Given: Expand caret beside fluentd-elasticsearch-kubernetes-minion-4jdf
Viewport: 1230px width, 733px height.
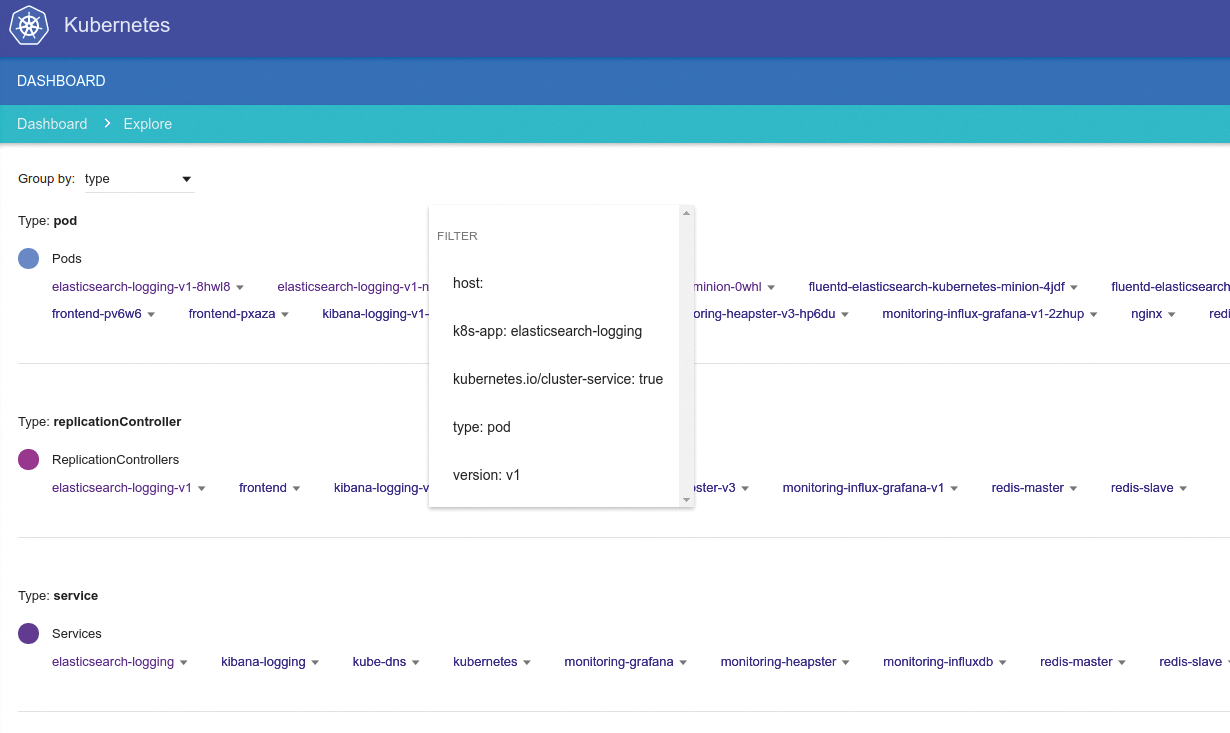Looking at the screenshot, I should [x=1074, y=288].
